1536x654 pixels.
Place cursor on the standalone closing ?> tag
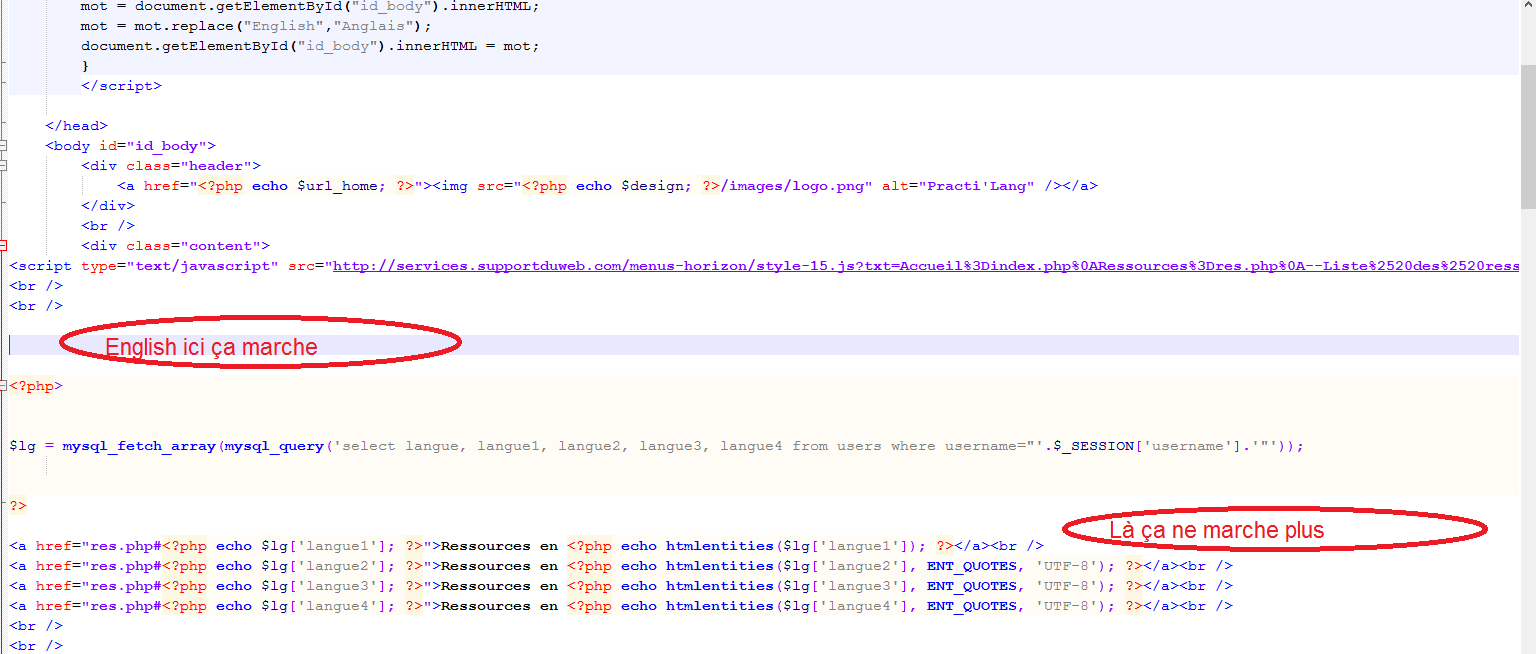pyautogui.click(x=18, y=506)
